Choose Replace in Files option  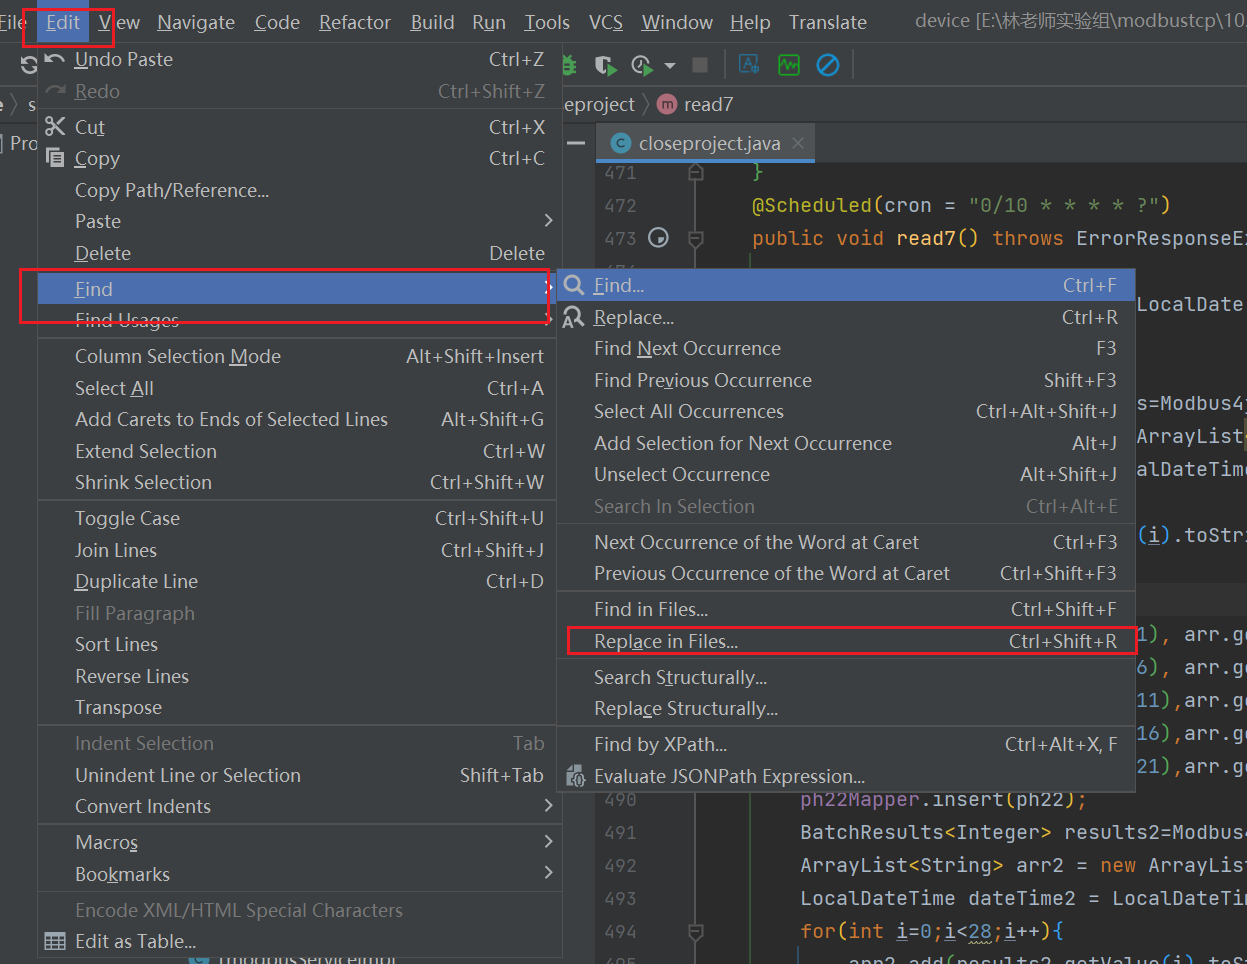pos(664,640)
